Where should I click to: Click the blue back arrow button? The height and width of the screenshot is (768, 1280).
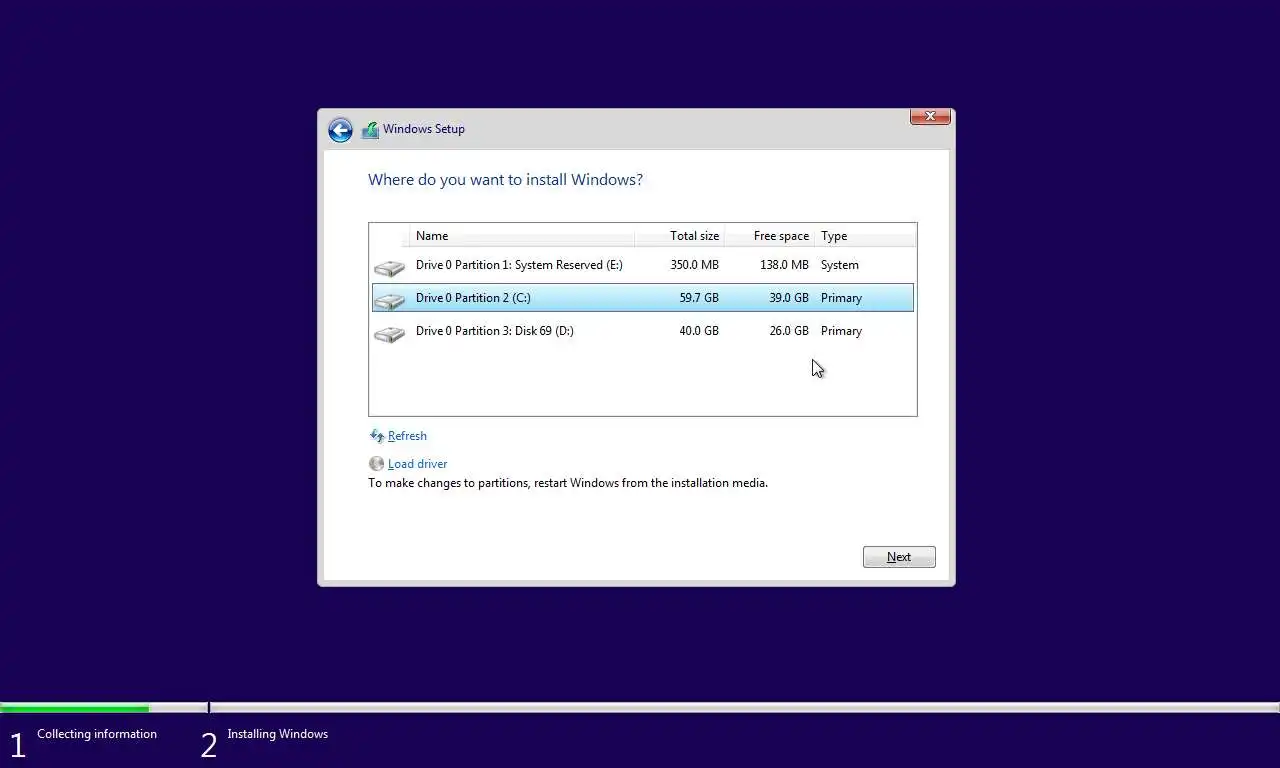point(340,130)
